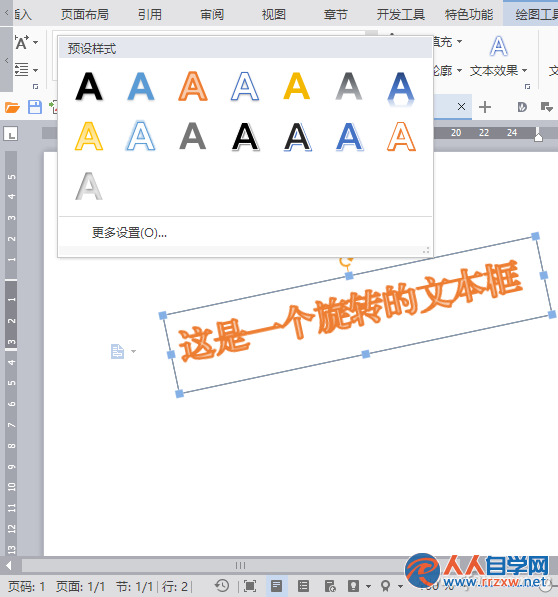Add a new document tab with plus
The width and height of the screenshot is (558, 597).
pyautogui.click(x=485, y=107)
